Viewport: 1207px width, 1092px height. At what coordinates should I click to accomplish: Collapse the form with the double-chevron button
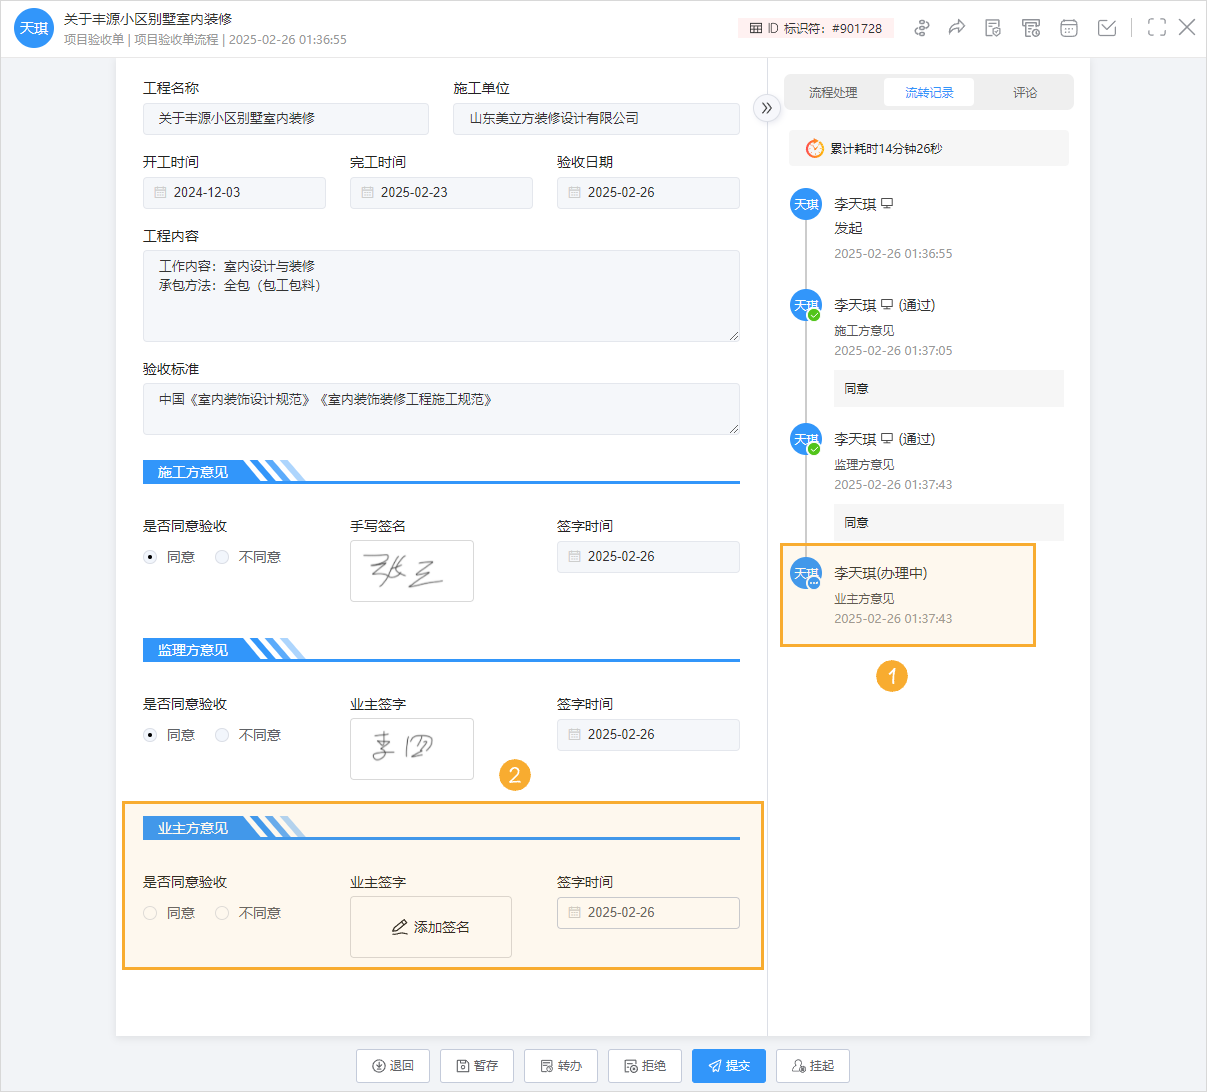(766, 107)
